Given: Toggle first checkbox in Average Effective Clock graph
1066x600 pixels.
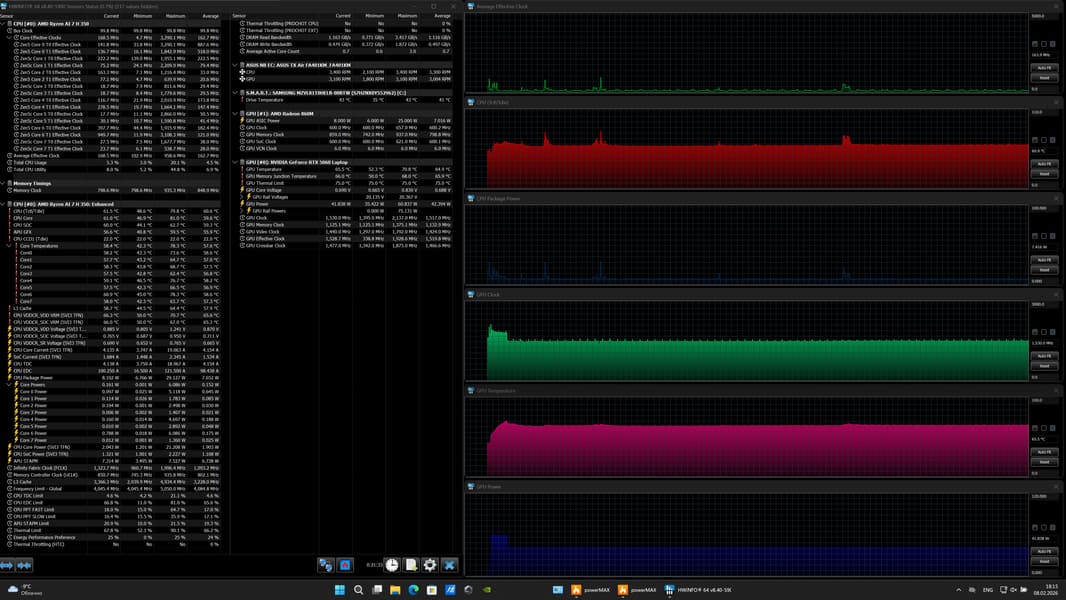Looking at the screenshot, I should [x=1035, y=44].
